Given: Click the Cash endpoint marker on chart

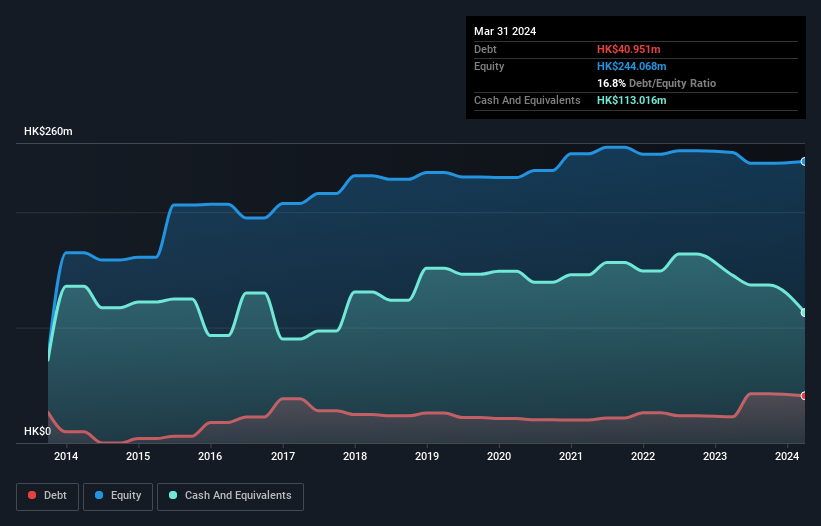Looking at the screenshot, I should click(x=804, y=312).
